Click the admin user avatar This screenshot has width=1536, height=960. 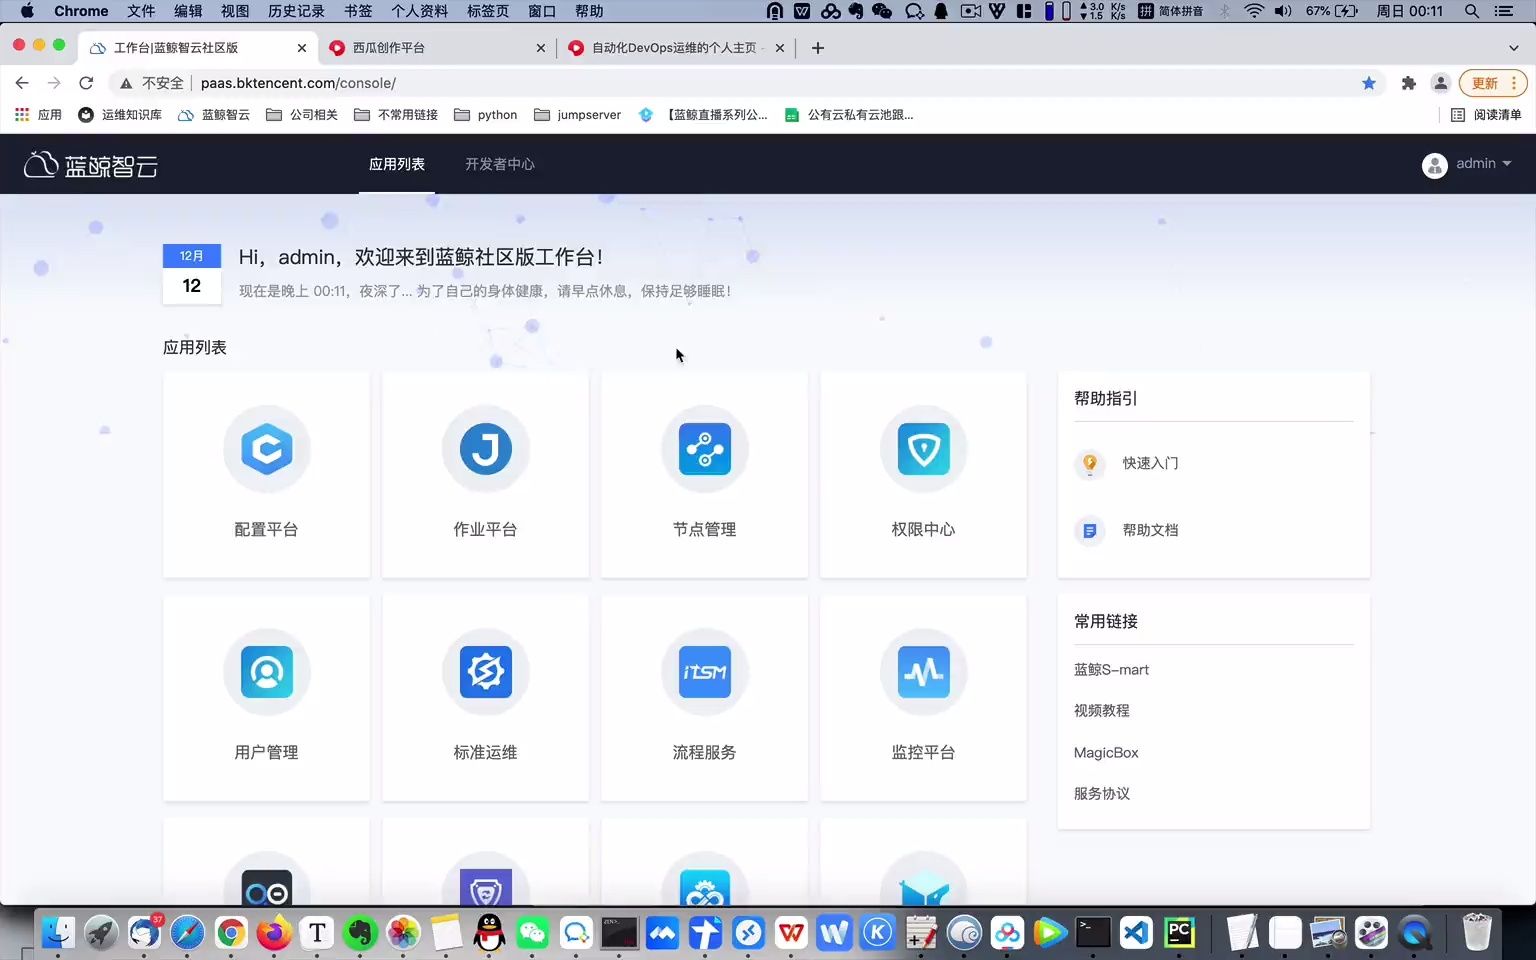1434,165
